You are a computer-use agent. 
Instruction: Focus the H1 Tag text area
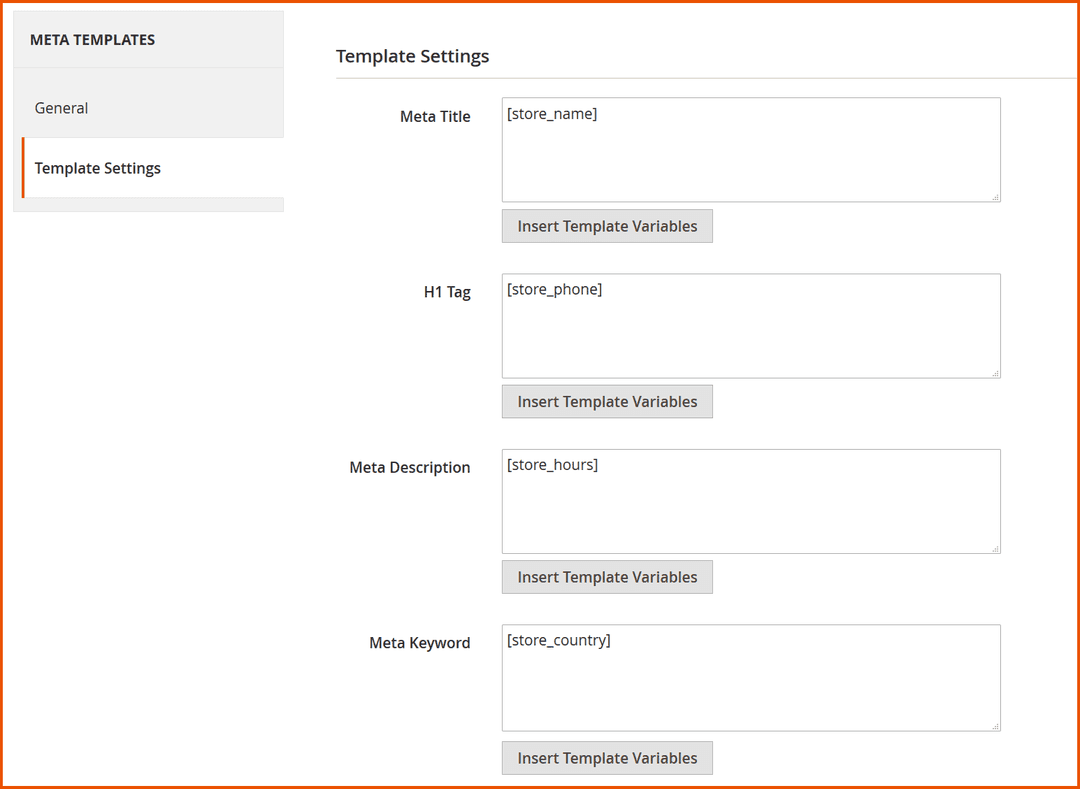click(750, 326)
